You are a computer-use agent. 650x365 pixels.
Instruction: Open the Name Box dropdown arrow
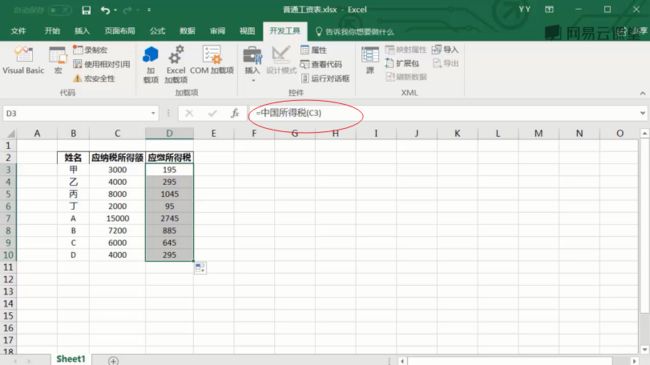(153, 113)
